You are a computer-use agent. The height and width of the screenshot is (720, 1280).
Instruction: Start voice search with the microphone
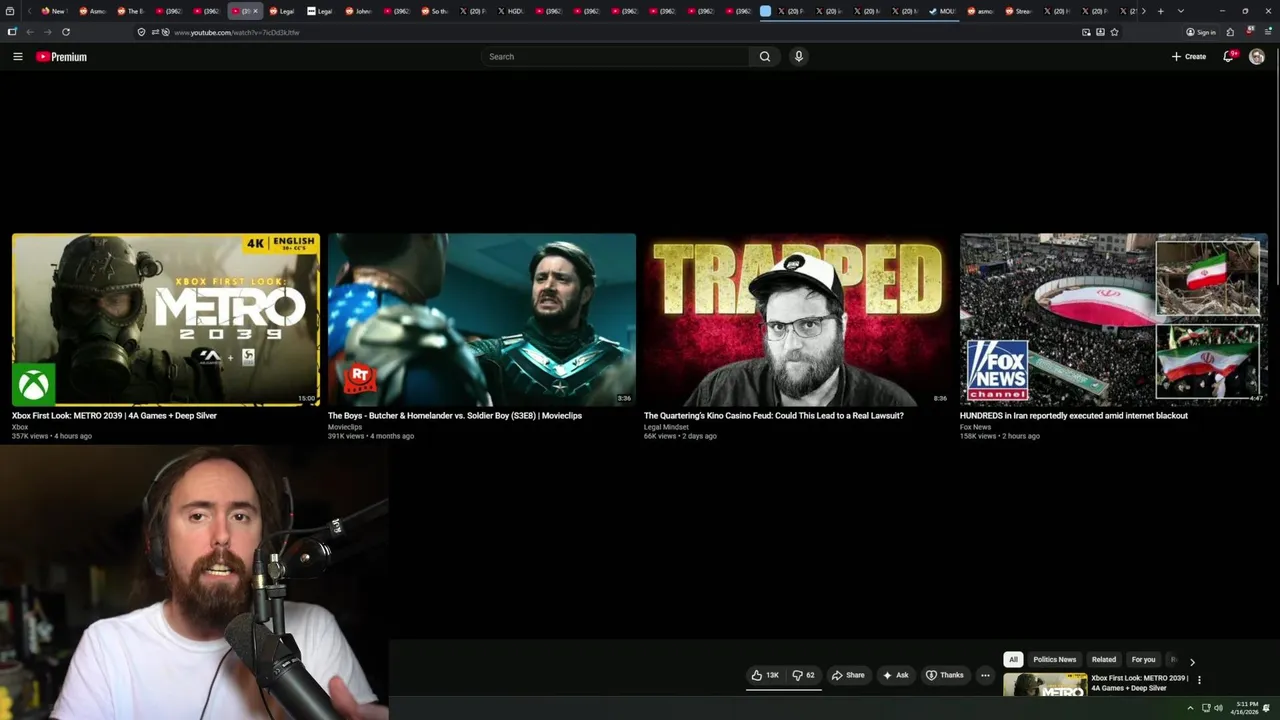pos(798,57)
